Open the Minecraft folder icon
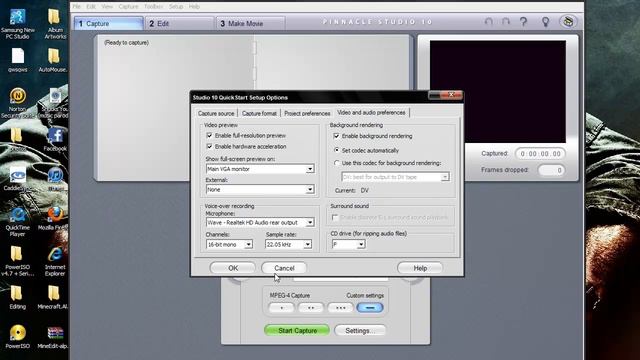The height and width of the screenshot is (360, 640). (x=53, y=298)
